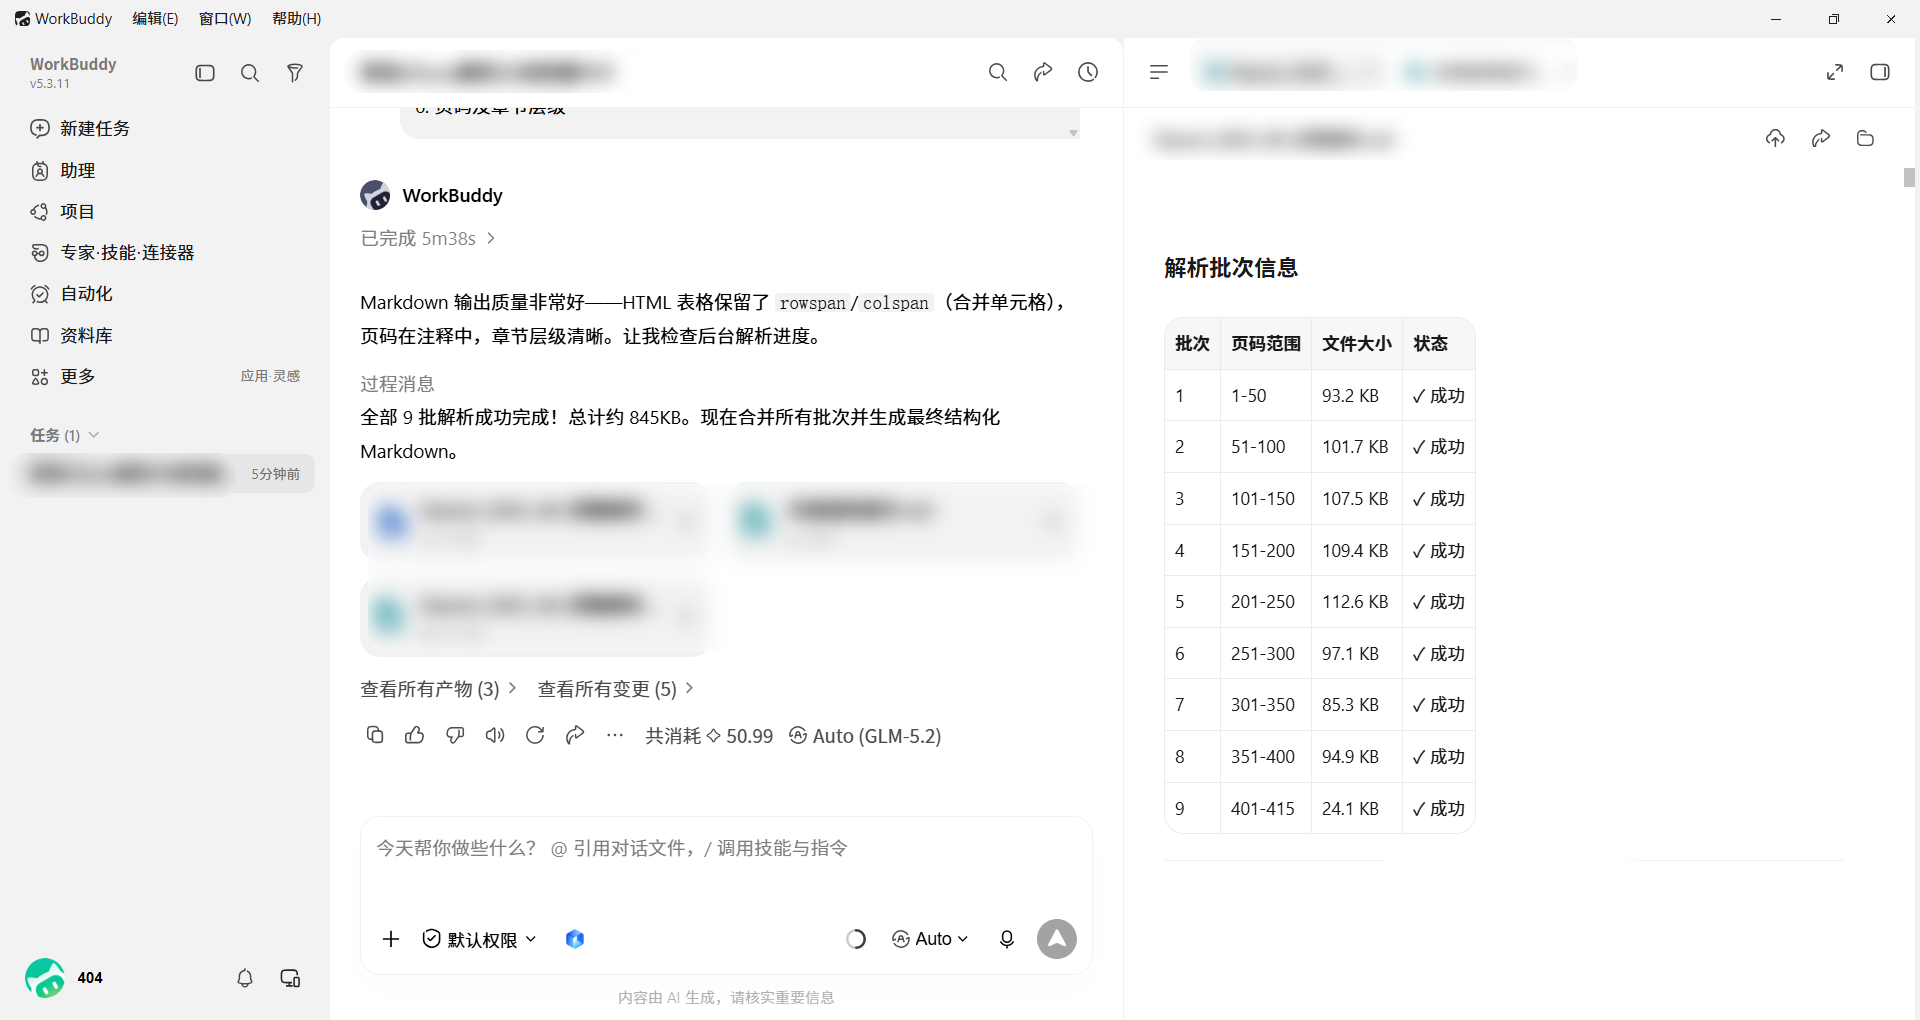Viewport: 1920px width, 1020px height.
Task: Toggle right panel layout icon
Action: [1880, 72]
